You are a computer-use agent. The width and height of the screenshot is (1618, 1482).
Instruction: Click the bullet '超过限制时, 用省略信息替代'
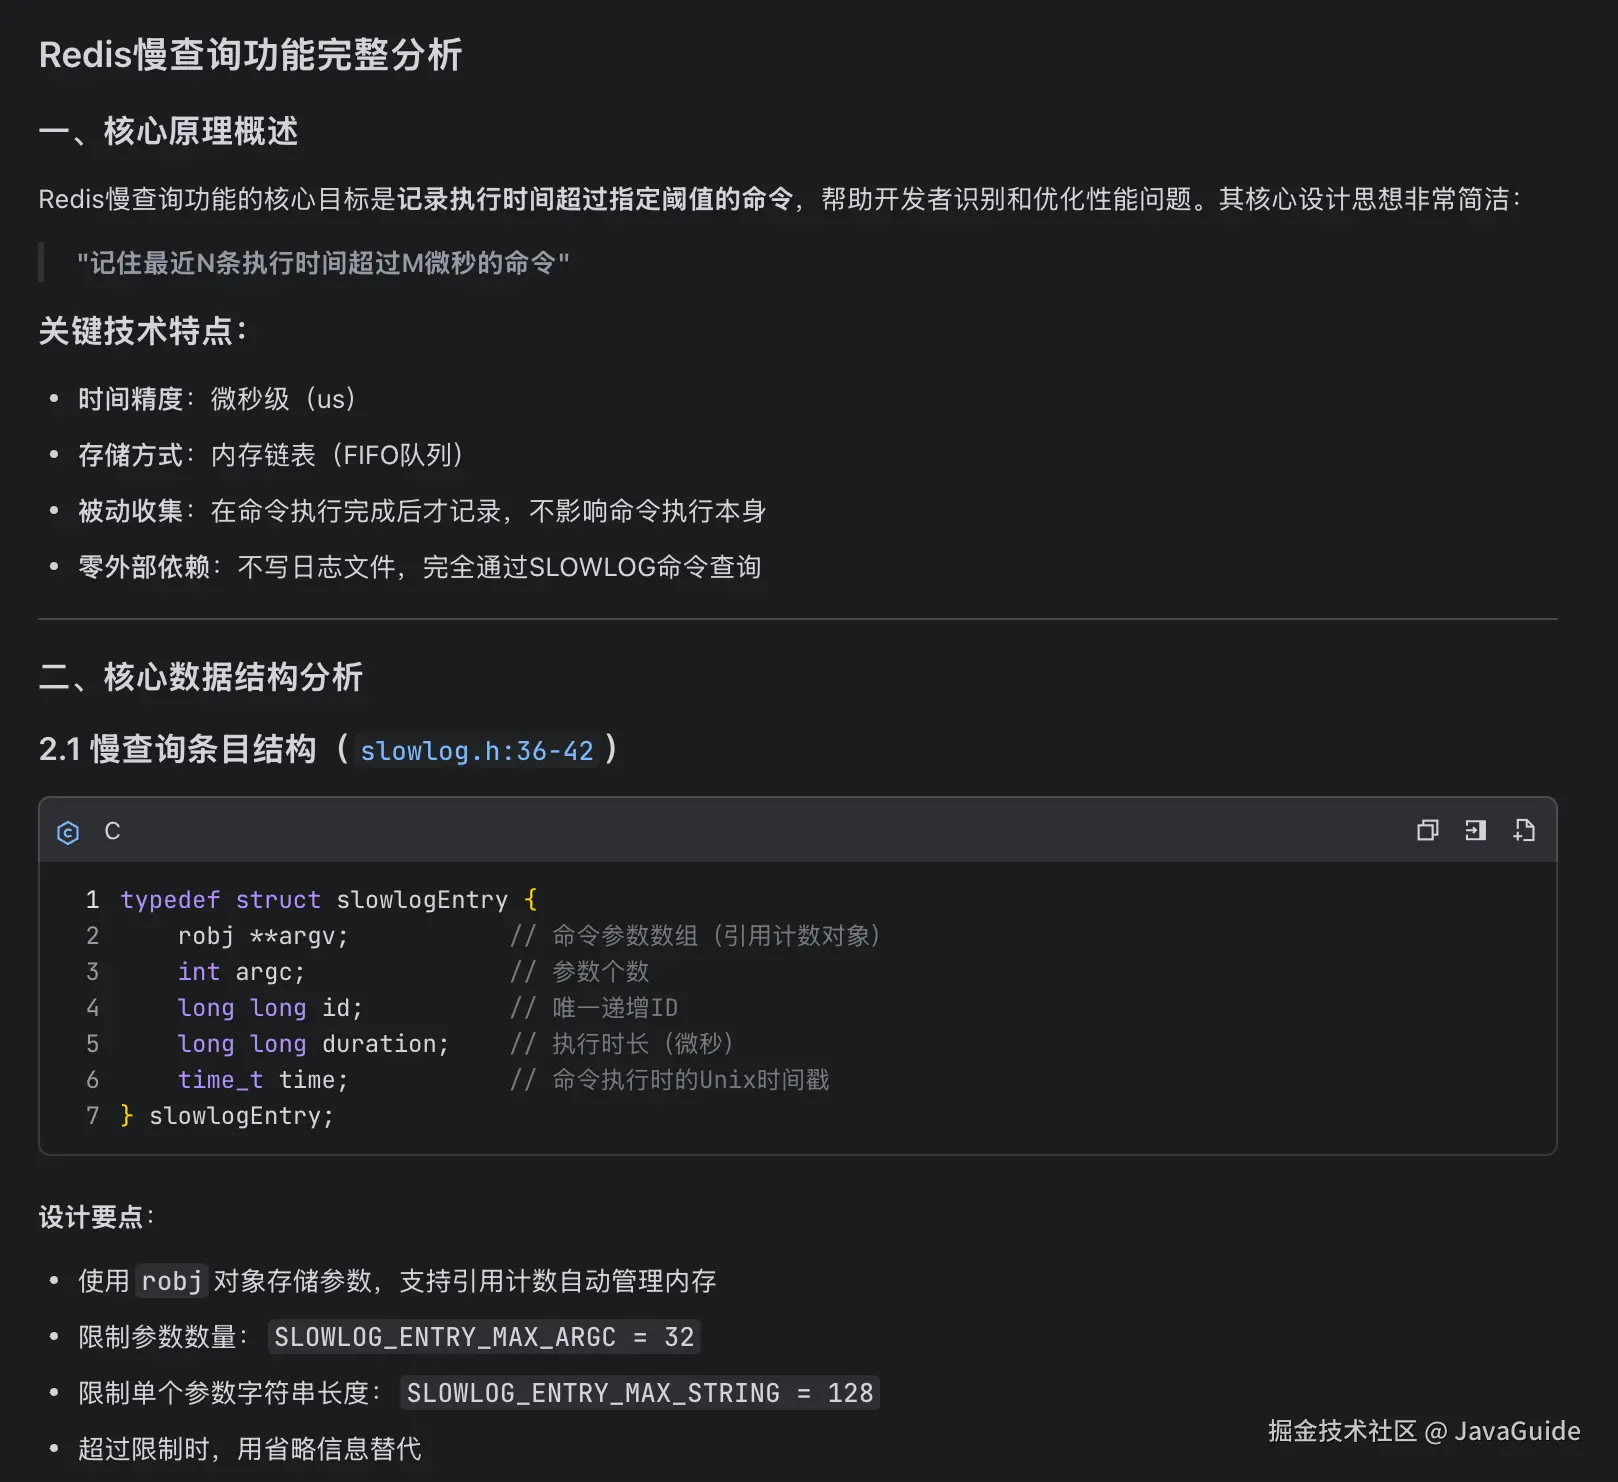click(x=250, y=1449)
